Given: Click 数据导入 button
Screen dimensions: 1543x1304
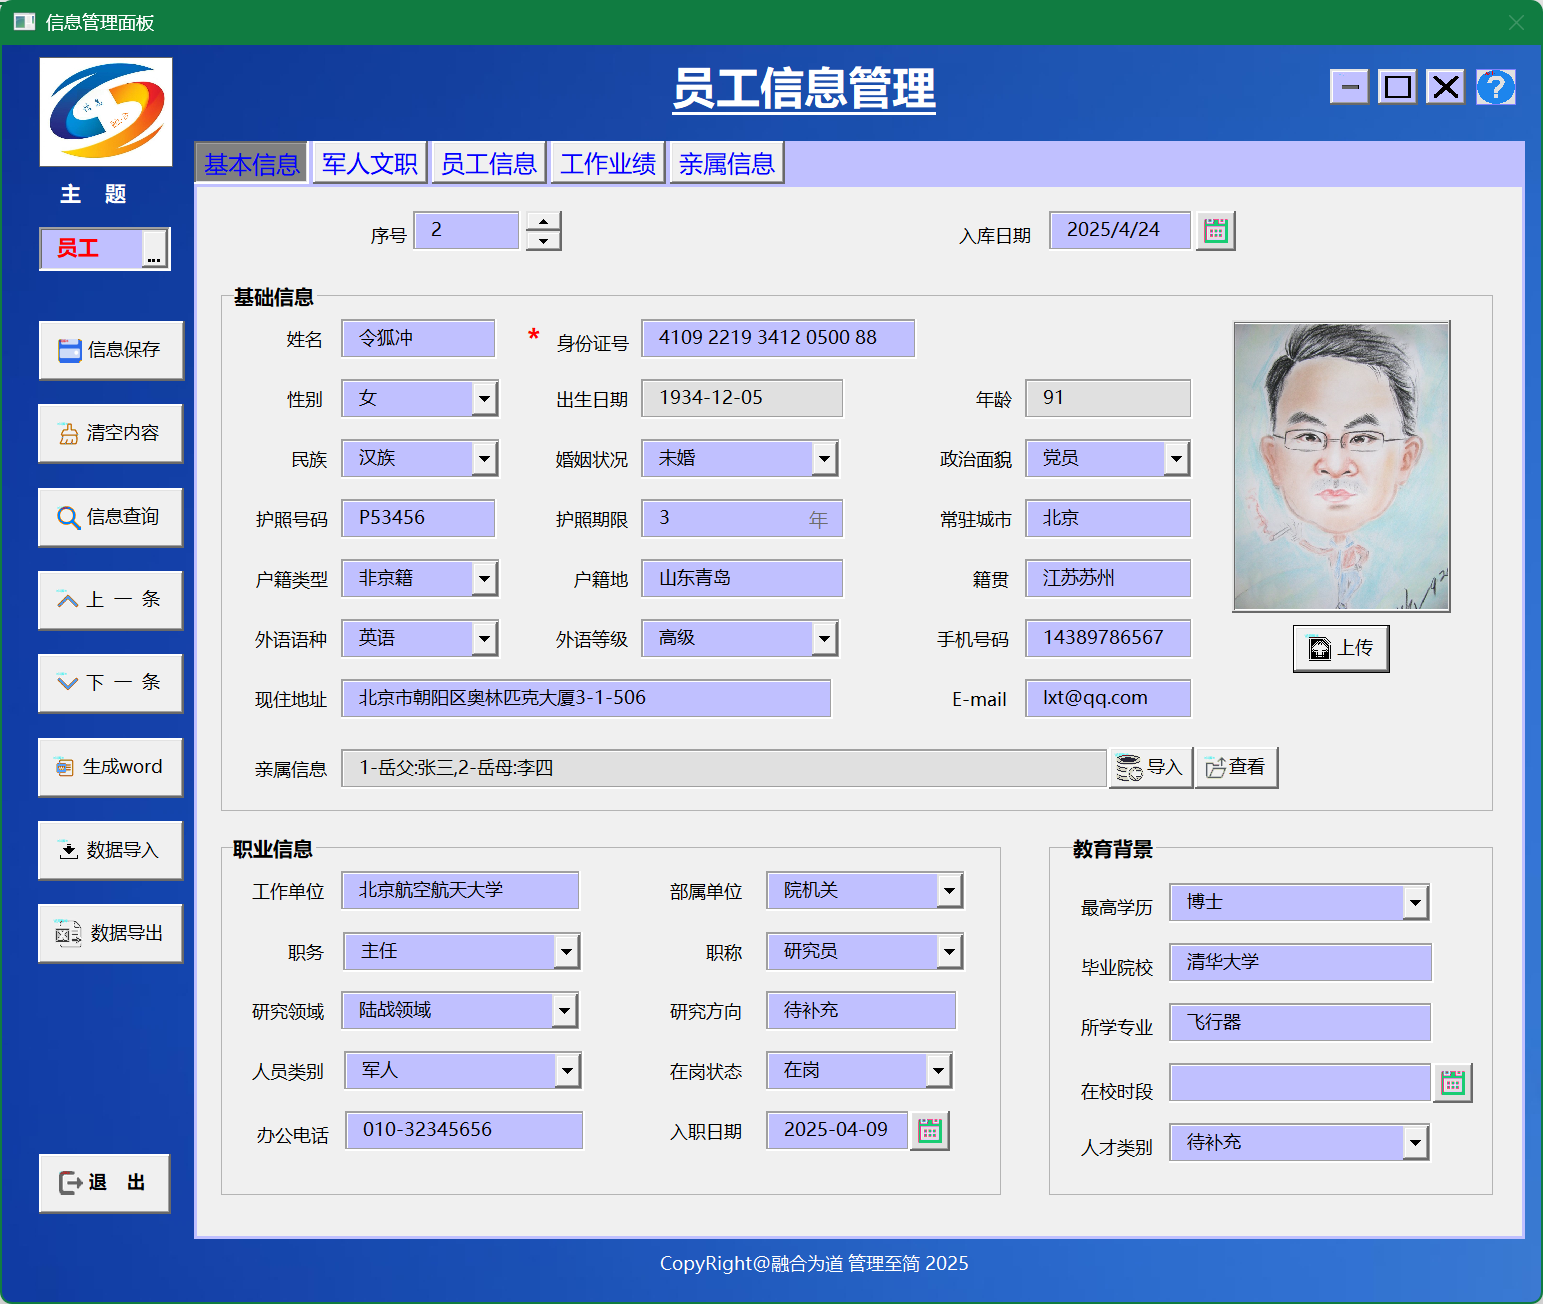Looking at the screenshot, I should tap(111, 850).
